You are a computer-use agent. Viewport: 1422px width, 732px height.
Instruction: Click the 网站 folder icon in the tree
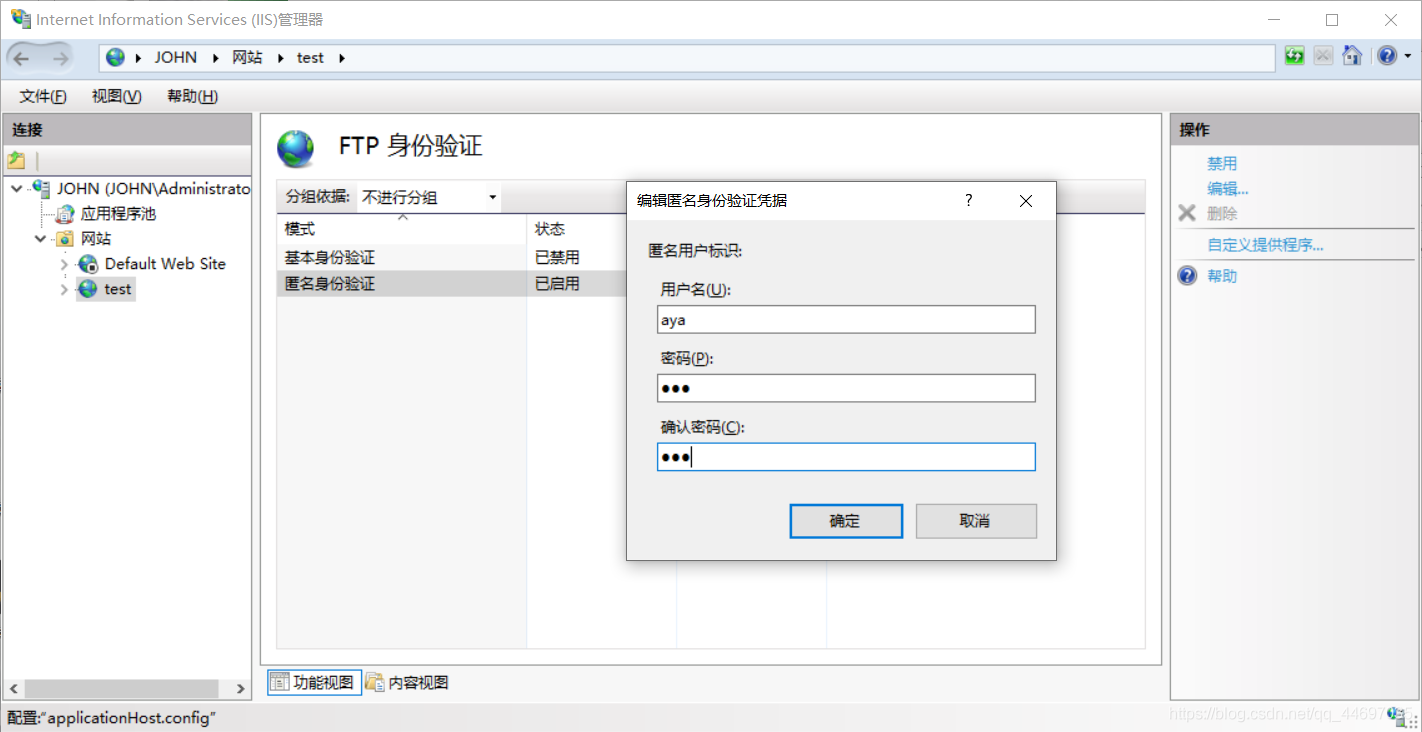65,238
